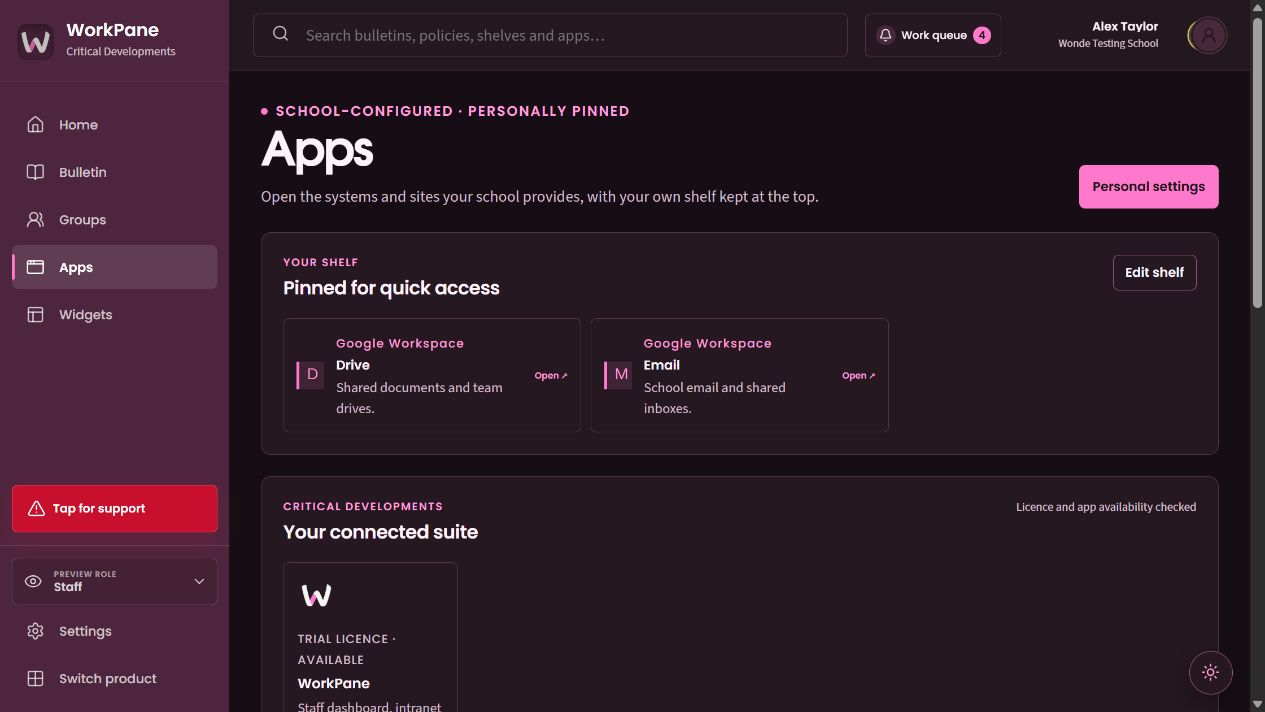Click 'Wonde Testing School' text
This screenshot has height=712, width=1265.
1108,44
